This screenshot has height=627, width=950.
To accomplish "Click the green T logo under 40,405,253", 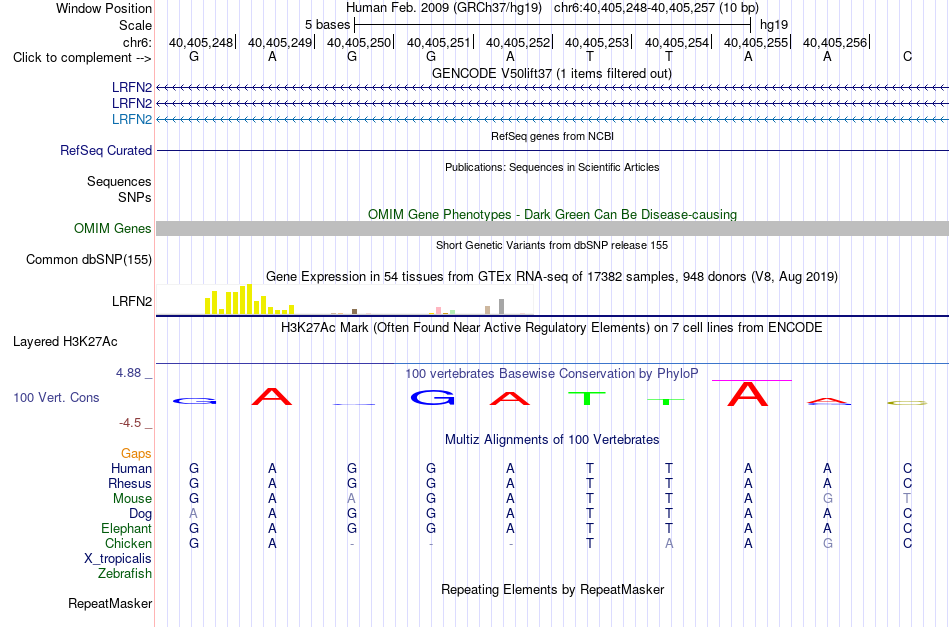I will tap(587, 399).
